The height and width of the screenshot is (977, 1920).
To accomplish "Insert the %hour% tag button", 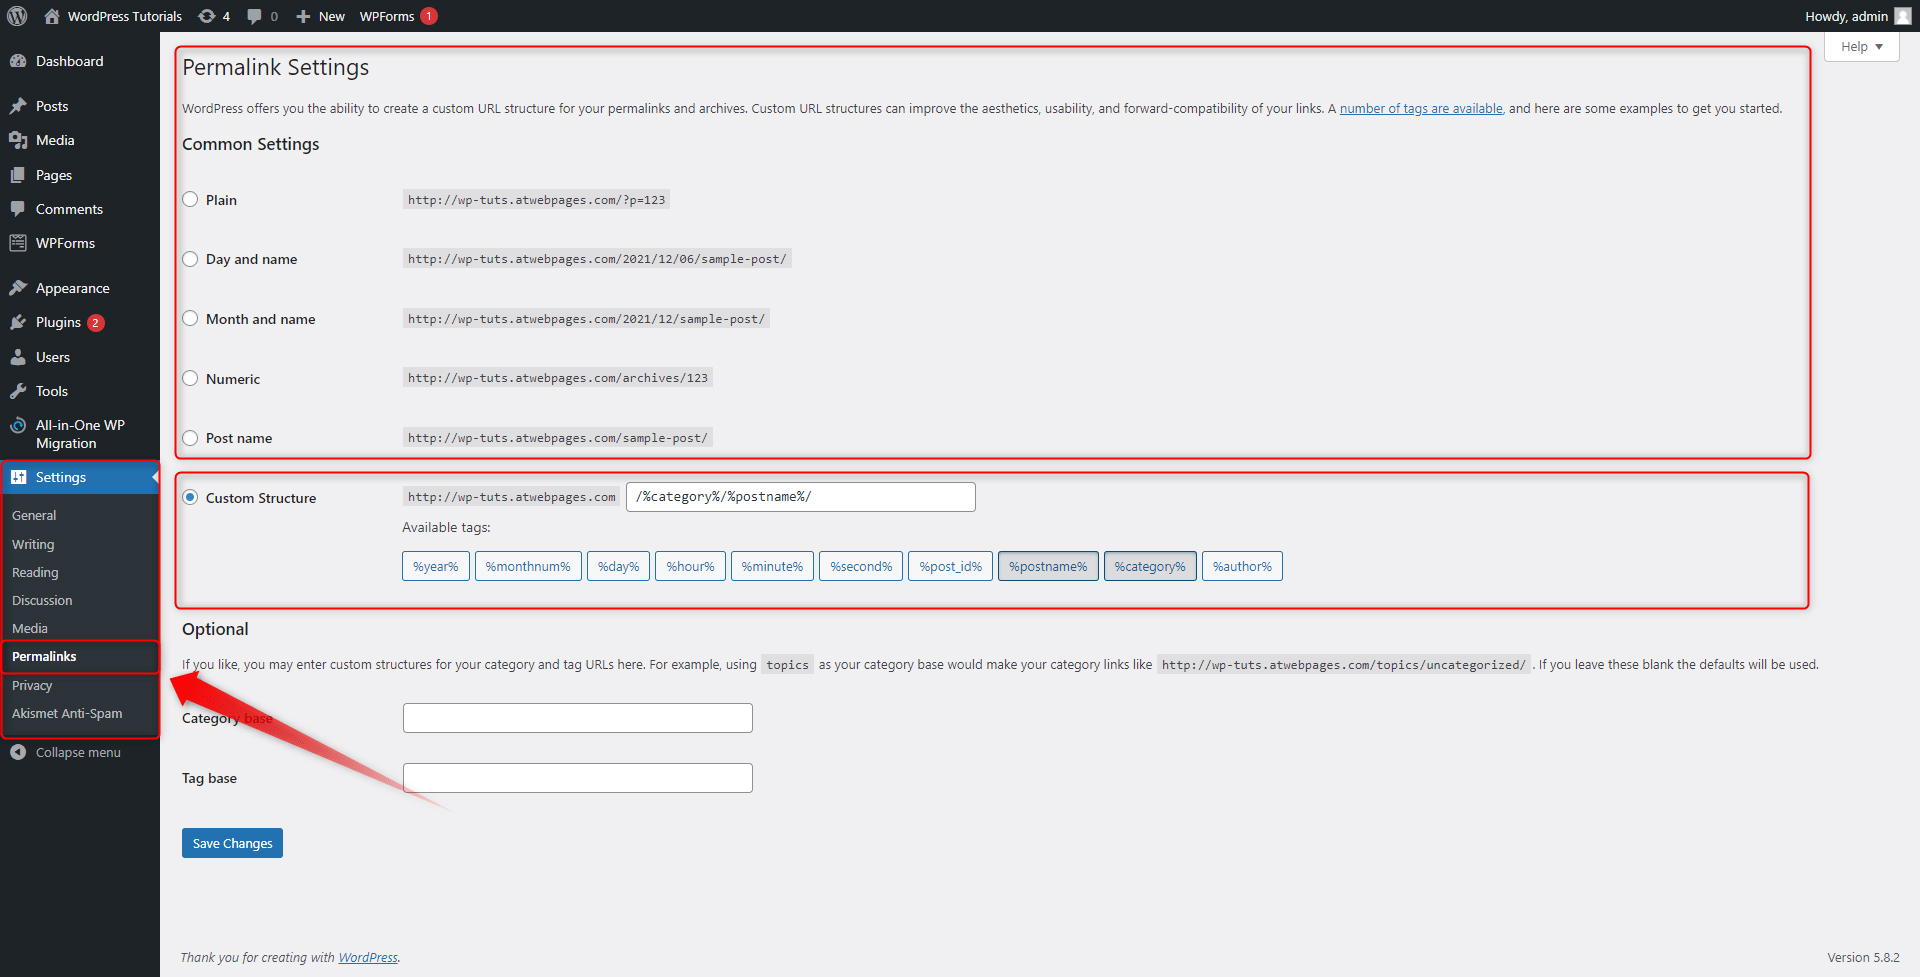I will click(x=691, y=566).
